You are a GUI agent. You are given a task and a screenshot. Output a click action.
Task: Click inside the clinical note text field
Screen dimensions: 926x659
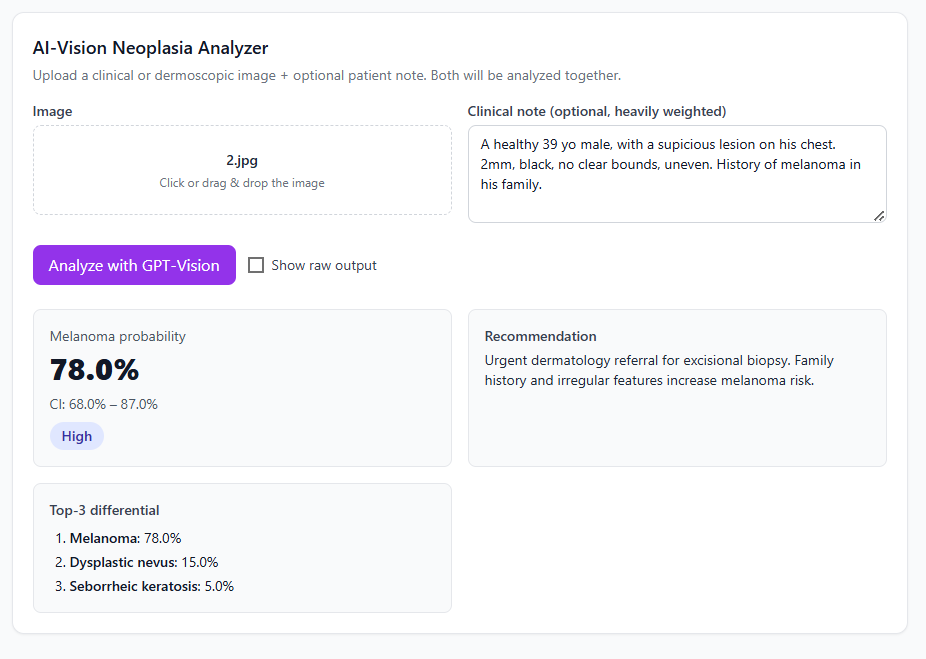pos(676,170)
